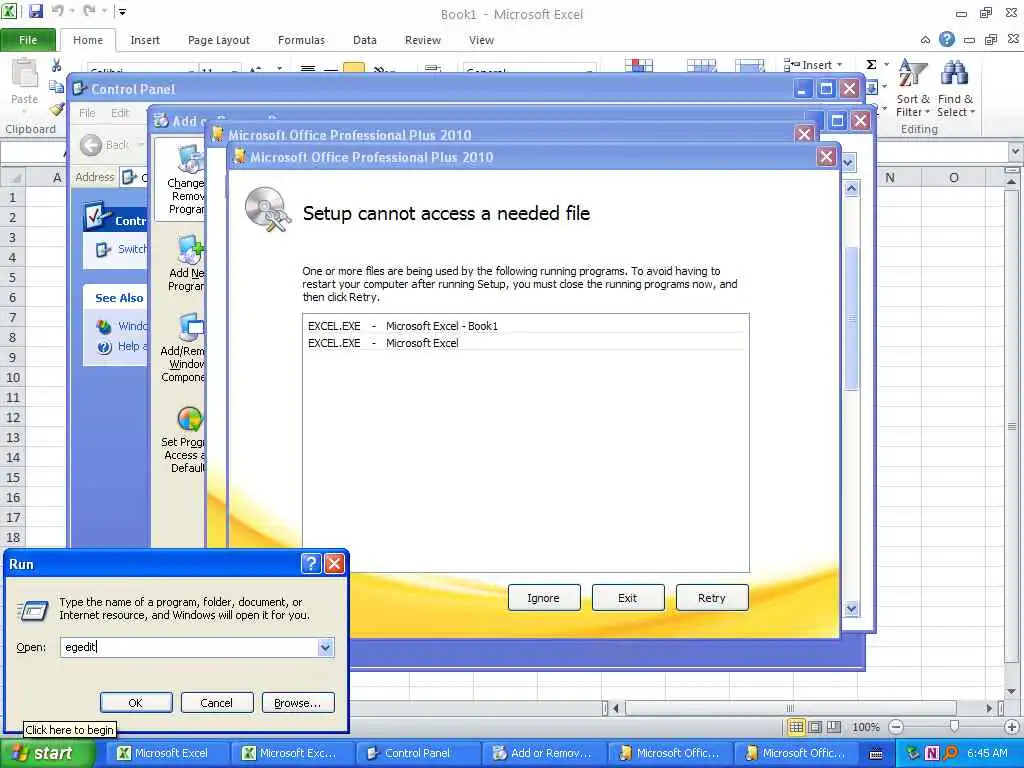Click the Cut scissors icon in Clipboard group
1024x768 pixels.
tap(56, 65)
